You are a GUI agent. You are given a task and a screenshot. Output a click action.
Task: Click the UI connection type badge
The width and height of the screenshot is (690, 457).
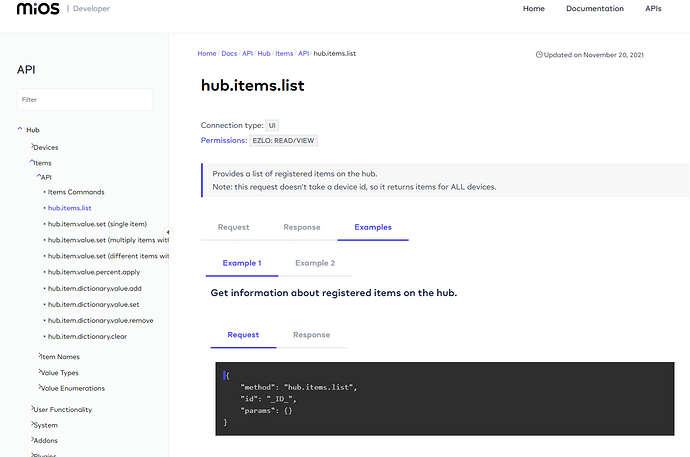(272, 126)
